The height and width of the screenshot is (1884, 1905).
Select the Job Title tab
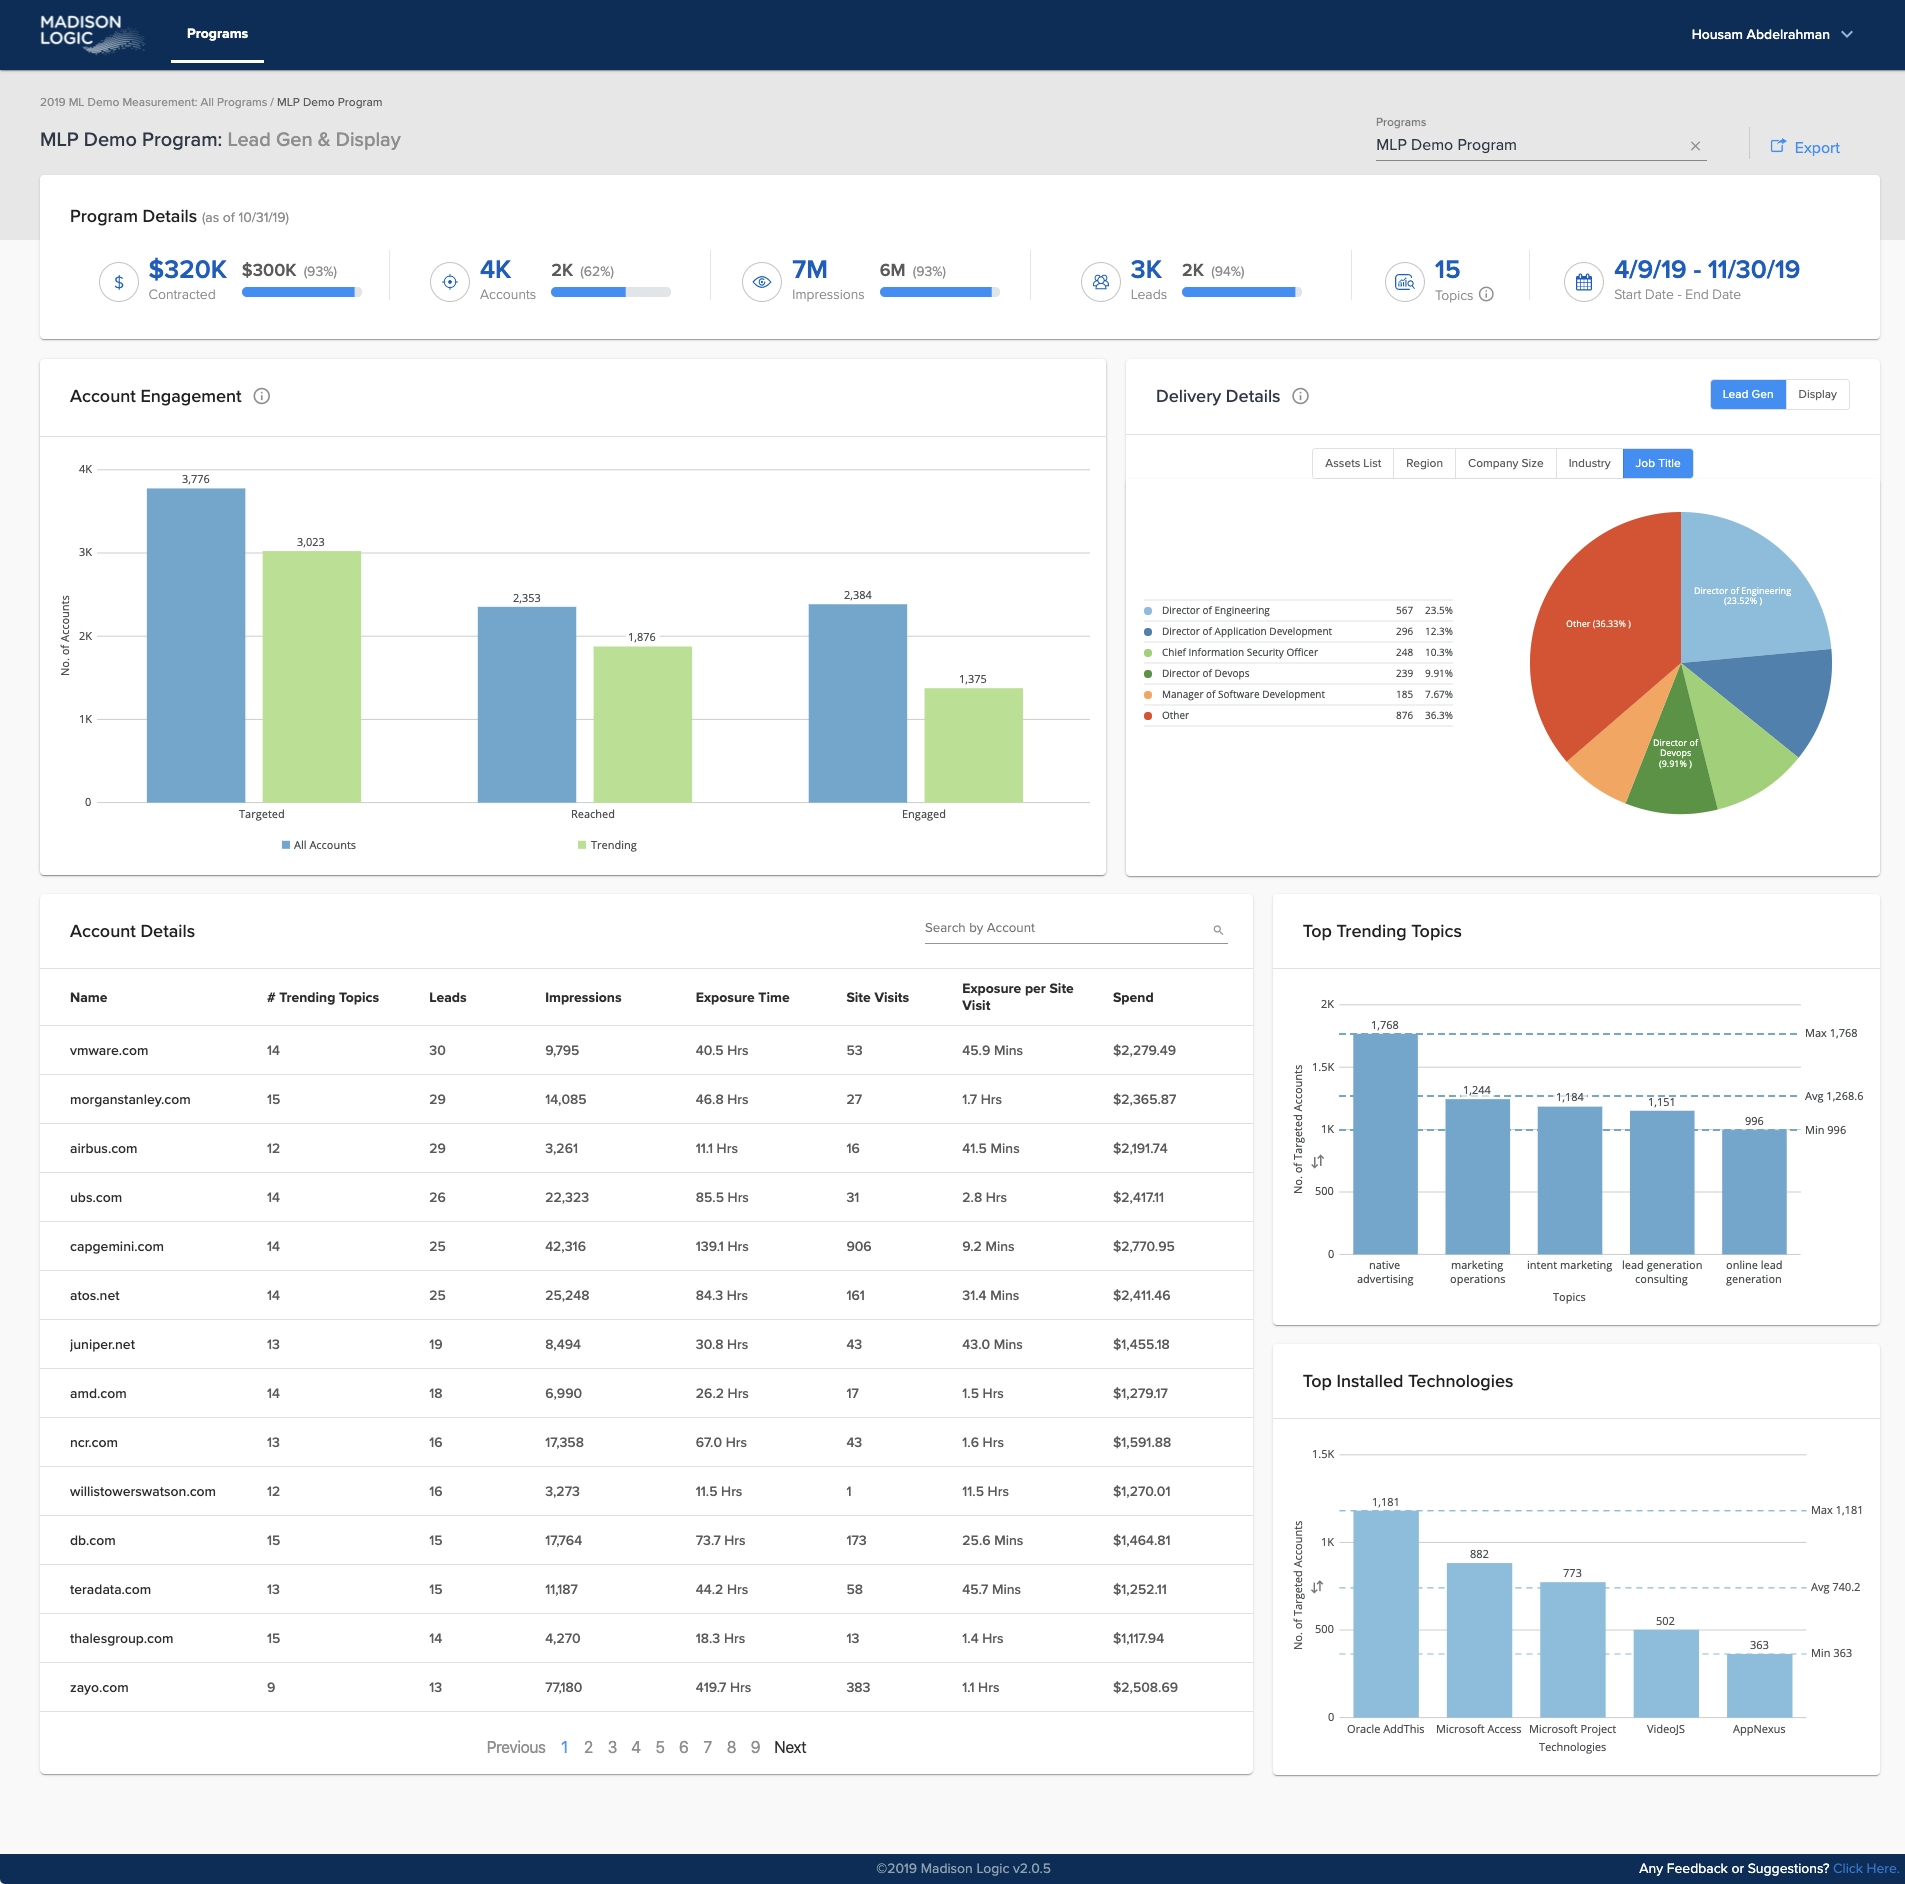pos(1657,463)
